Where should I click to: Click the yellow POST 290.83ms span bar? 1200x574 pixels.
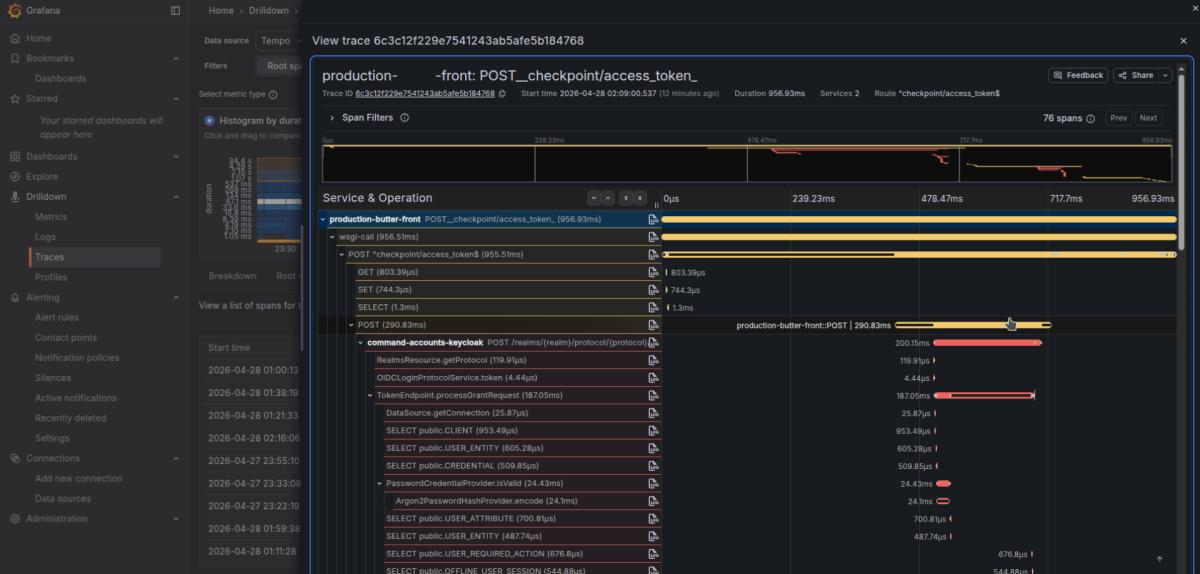972,325
